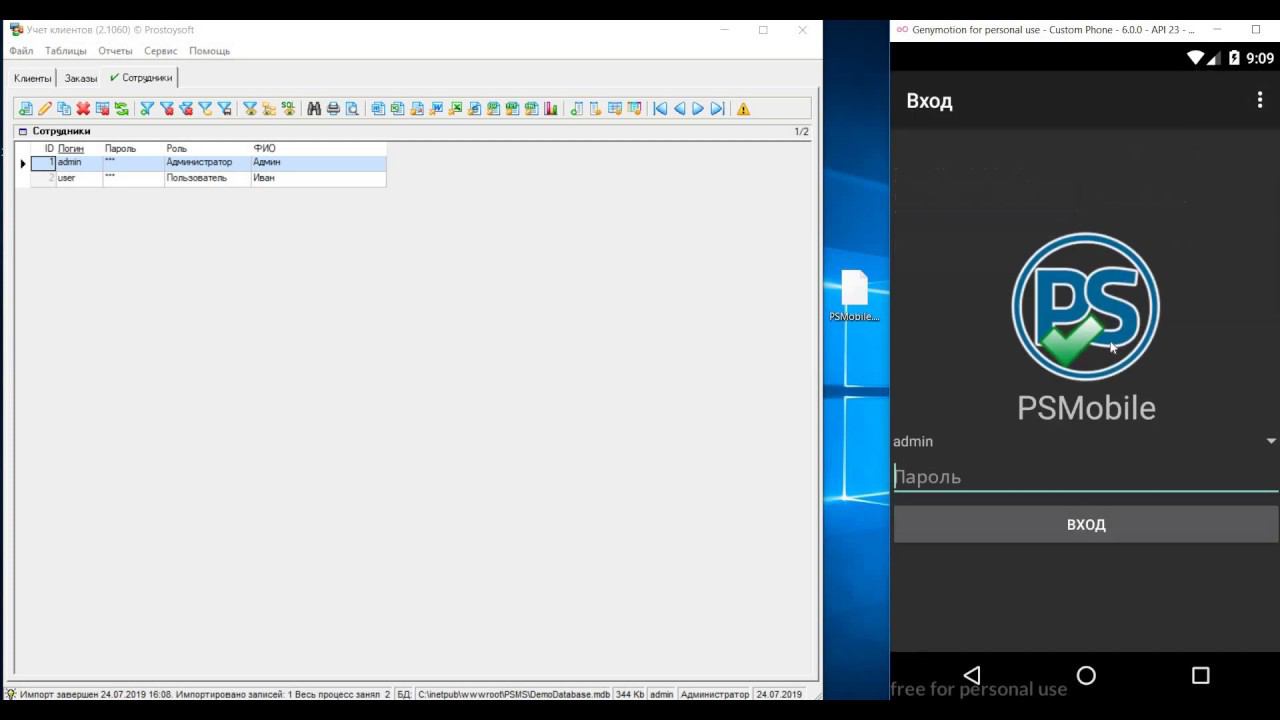Click the Иван name cell
Screen dimensions: 1280x720
click(318, 178)
